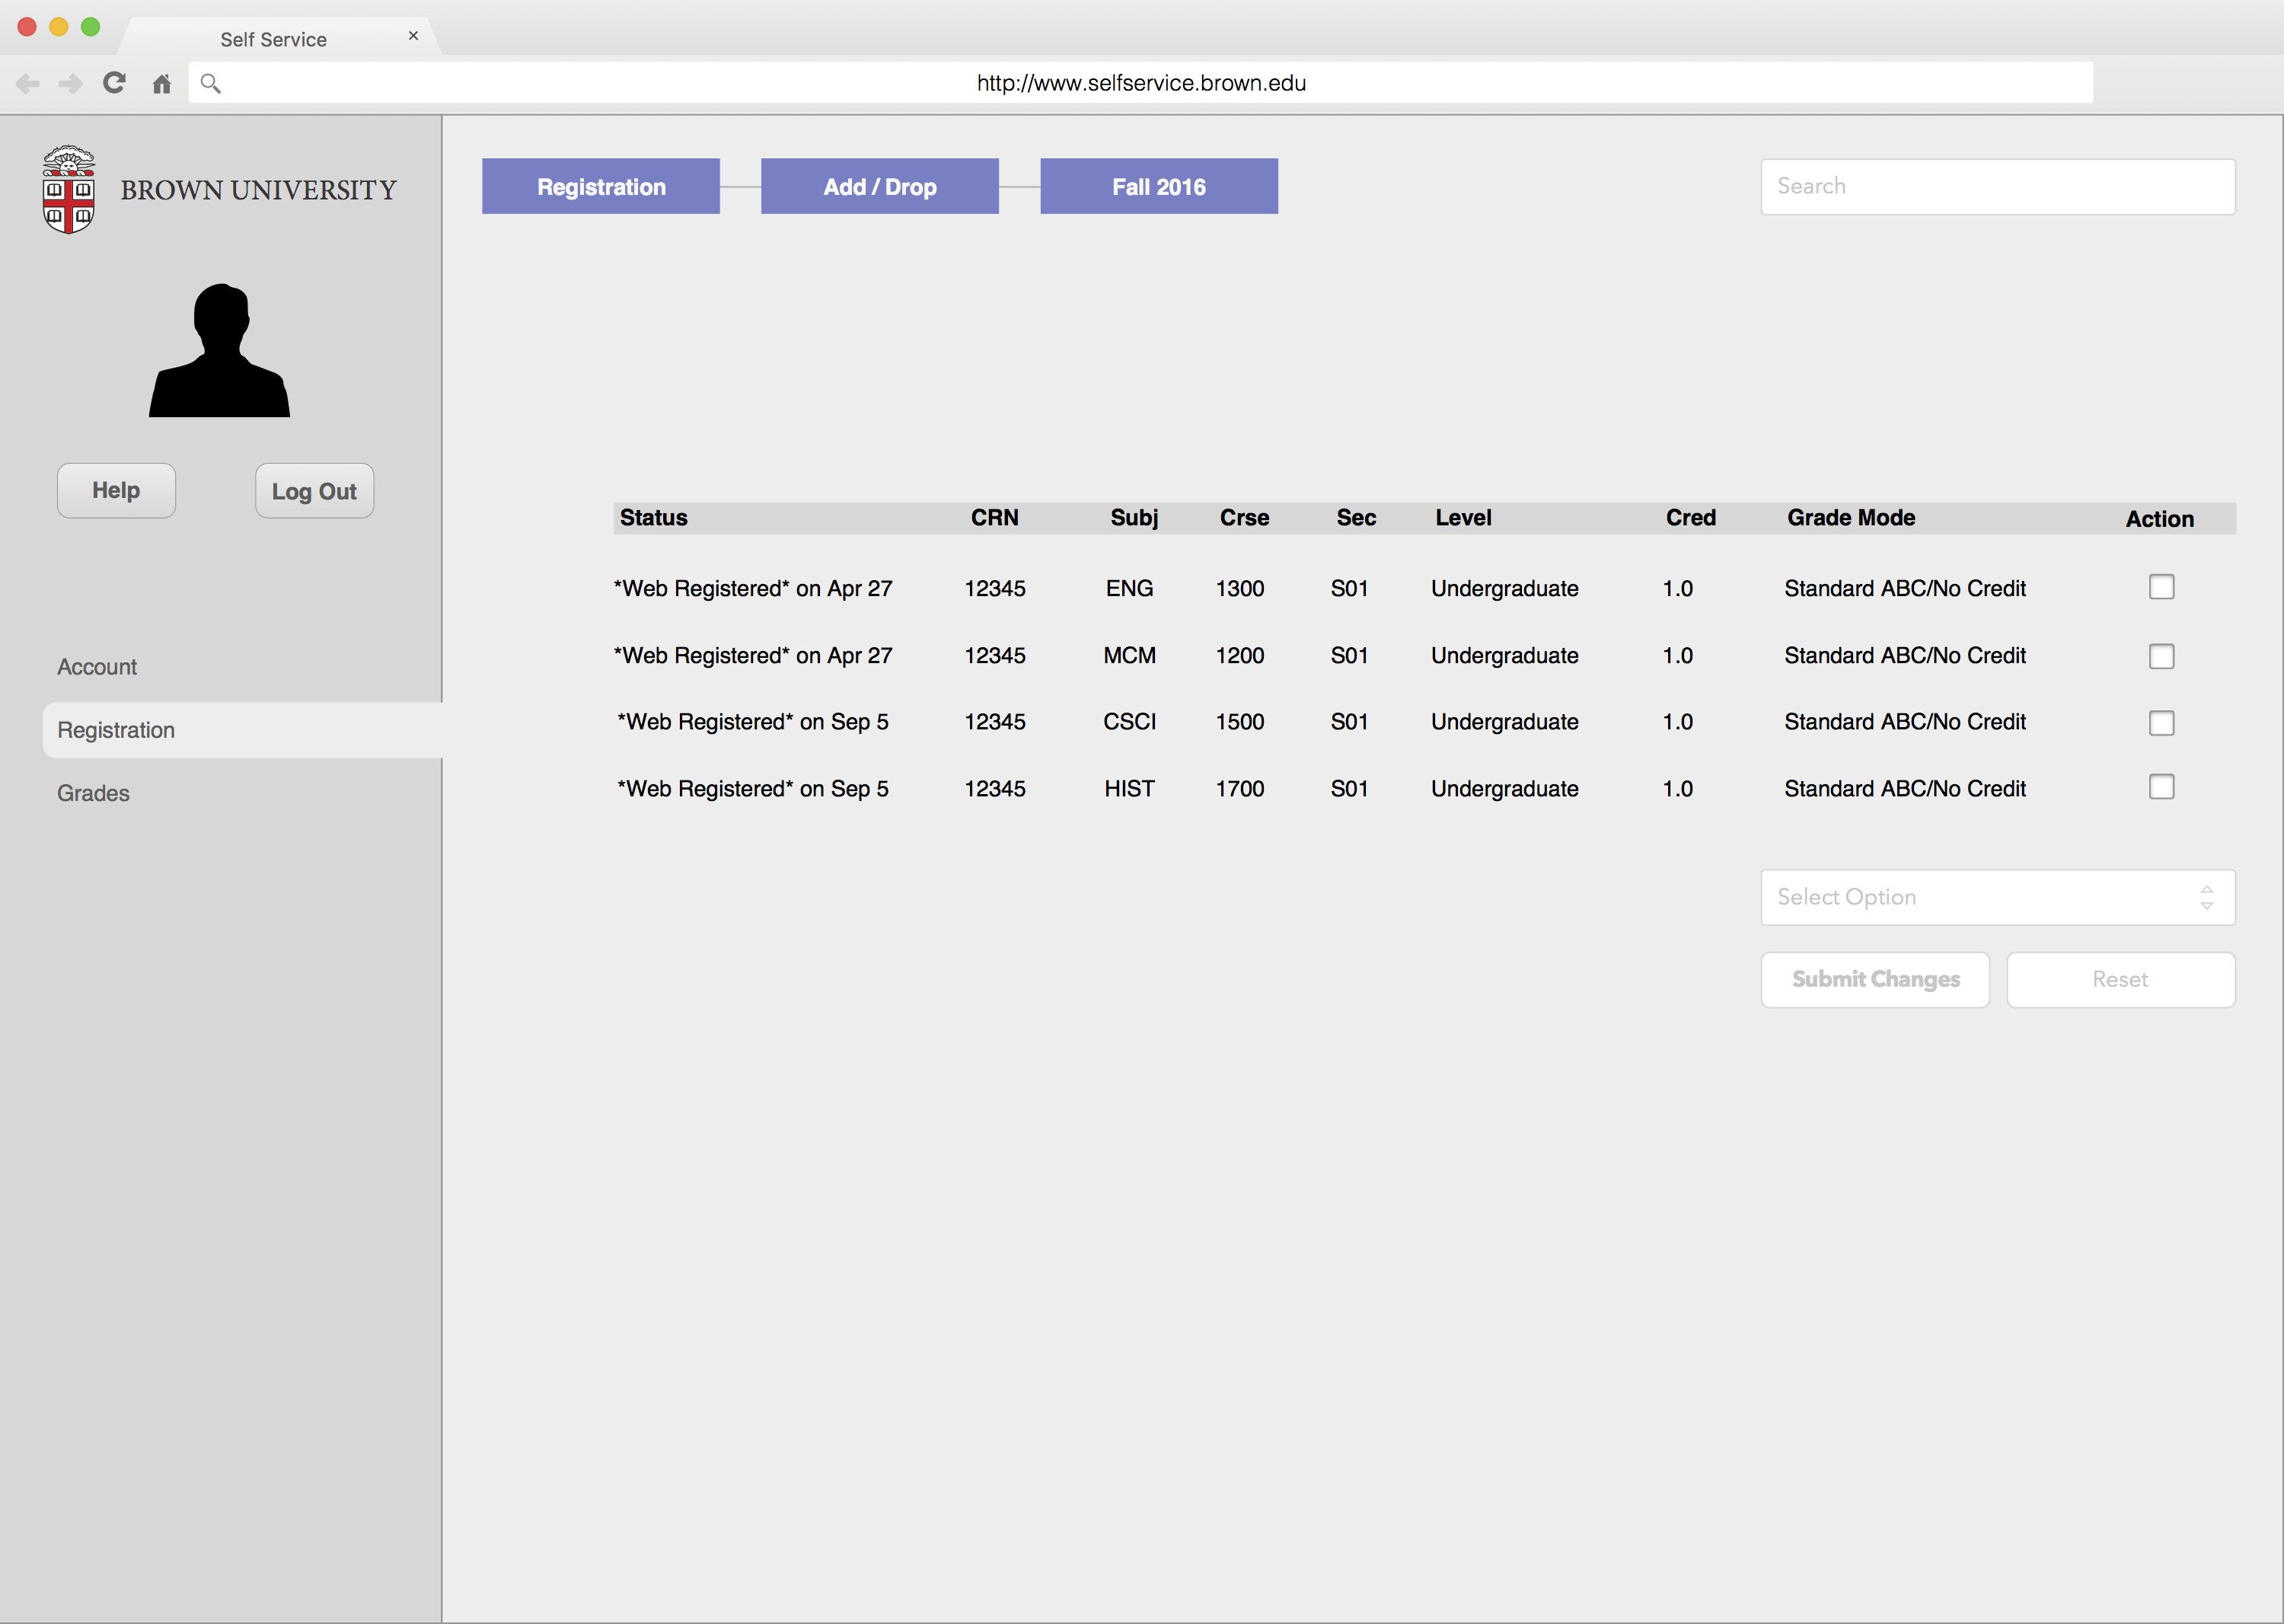Click the Subj column header
The height and width of the screenshot is (1624, 2284).
[1134, 518]
